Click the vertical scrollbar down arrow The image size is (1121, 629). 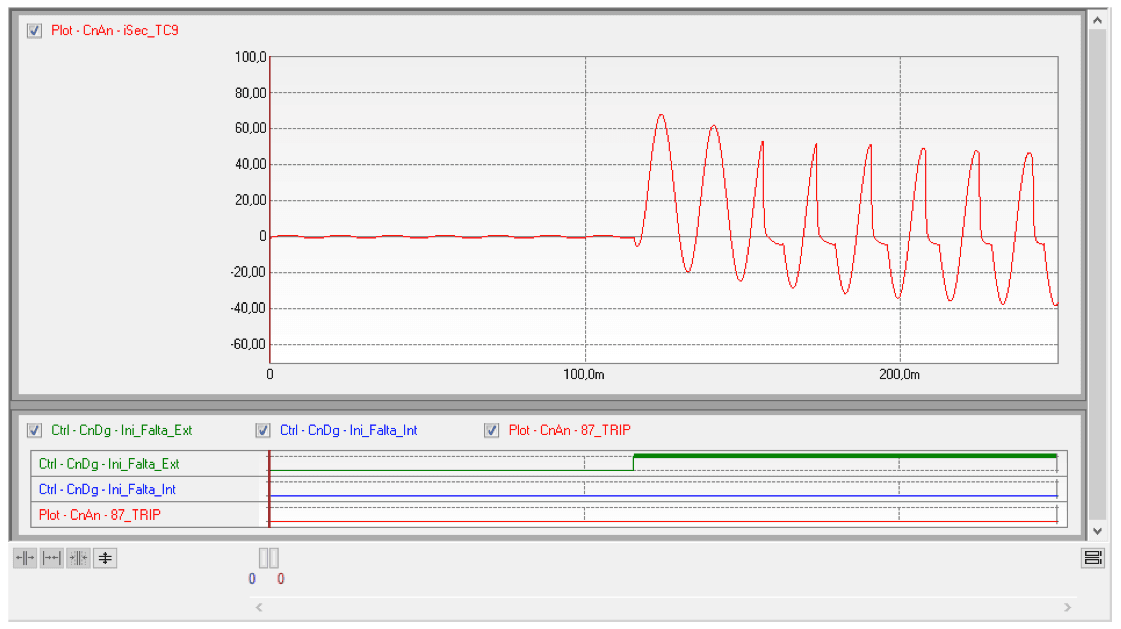coord(1097,531)
